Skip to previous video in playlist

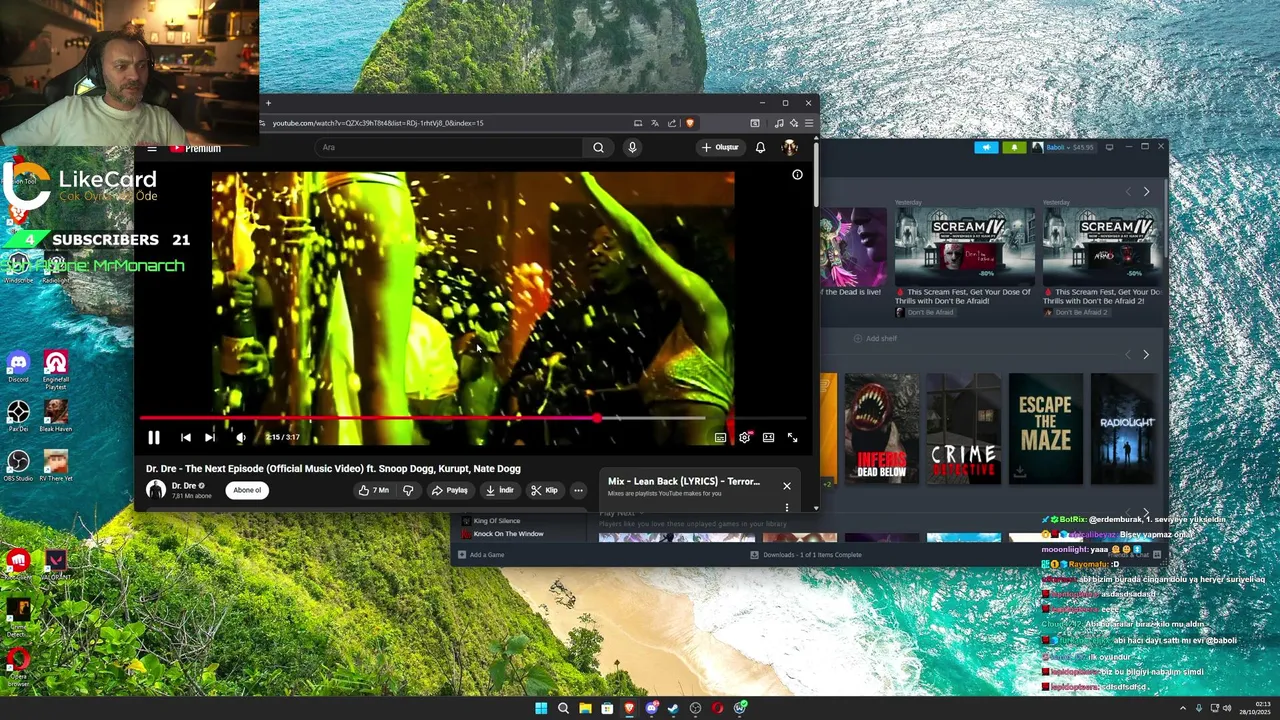pos(185,437)
